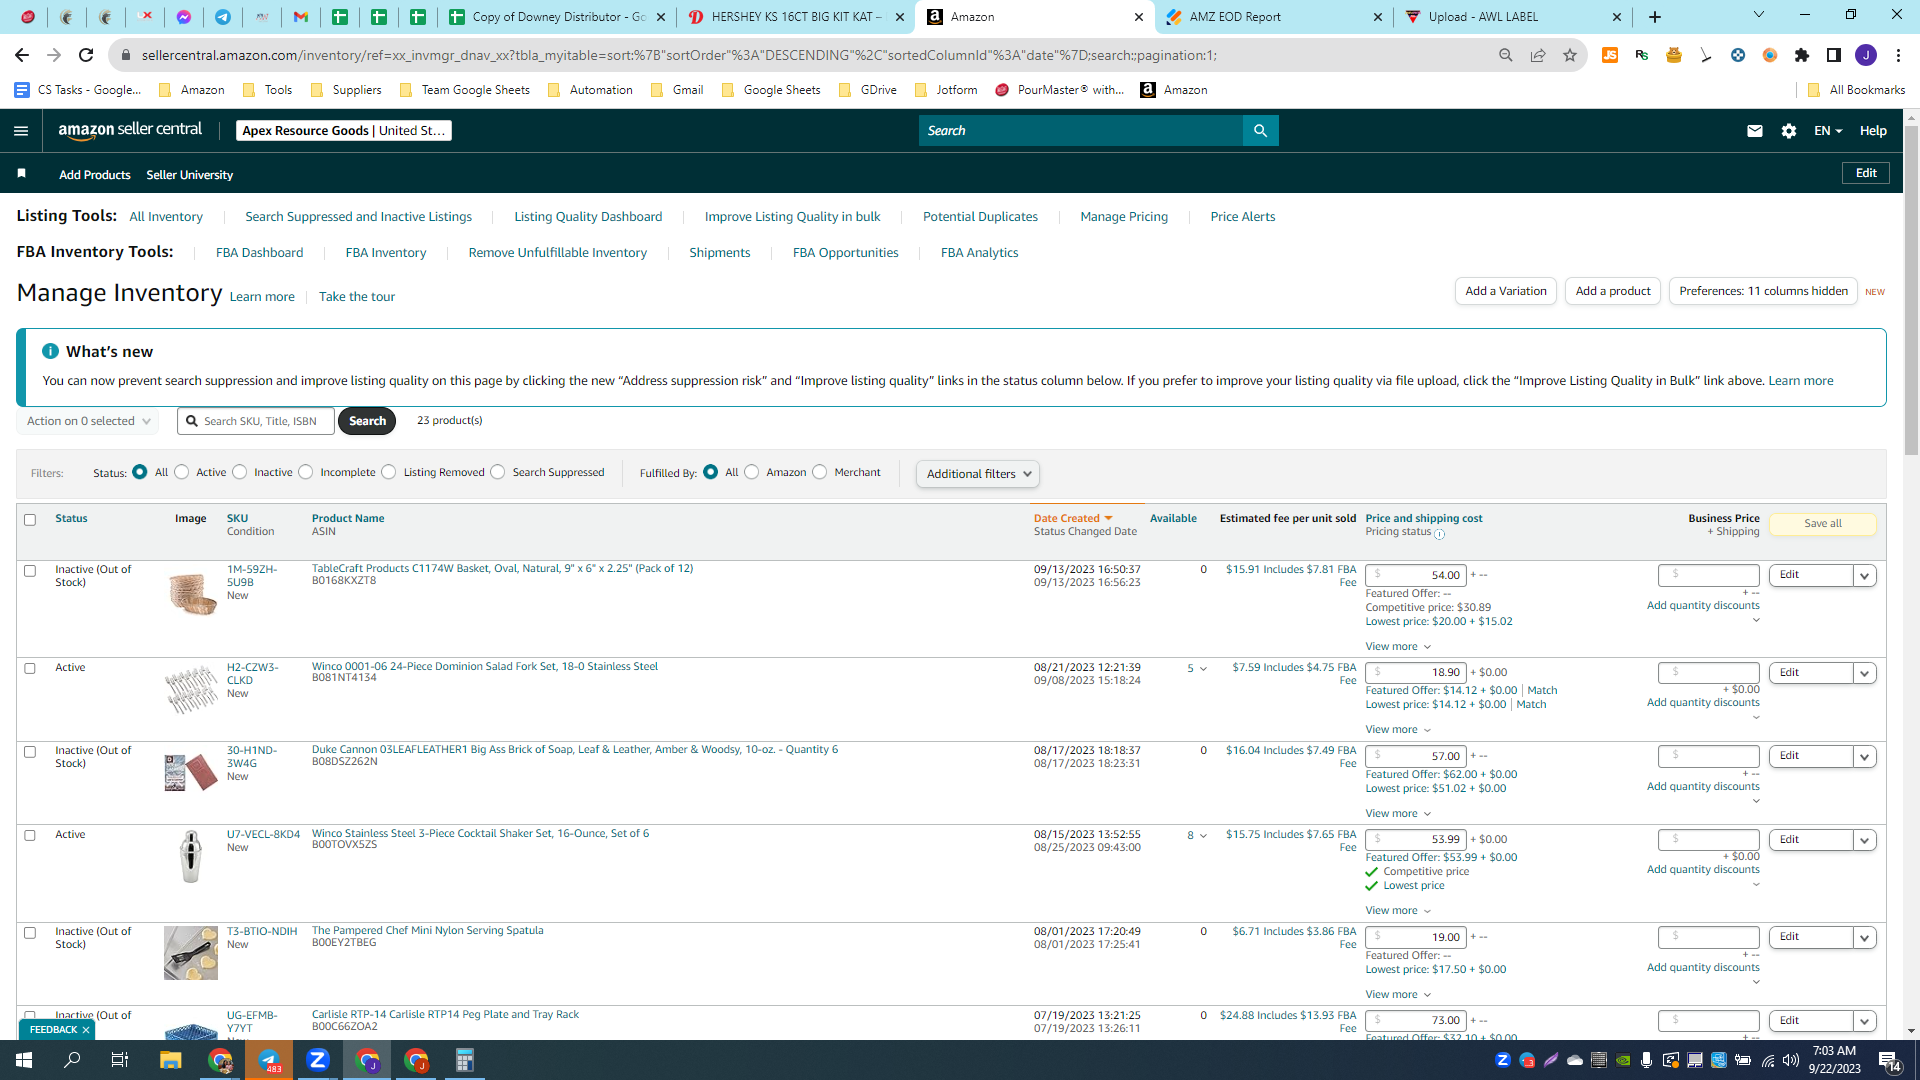Open Zoom from the taskbar
Screen dimensions: 1920x1080
[318, 1060]
